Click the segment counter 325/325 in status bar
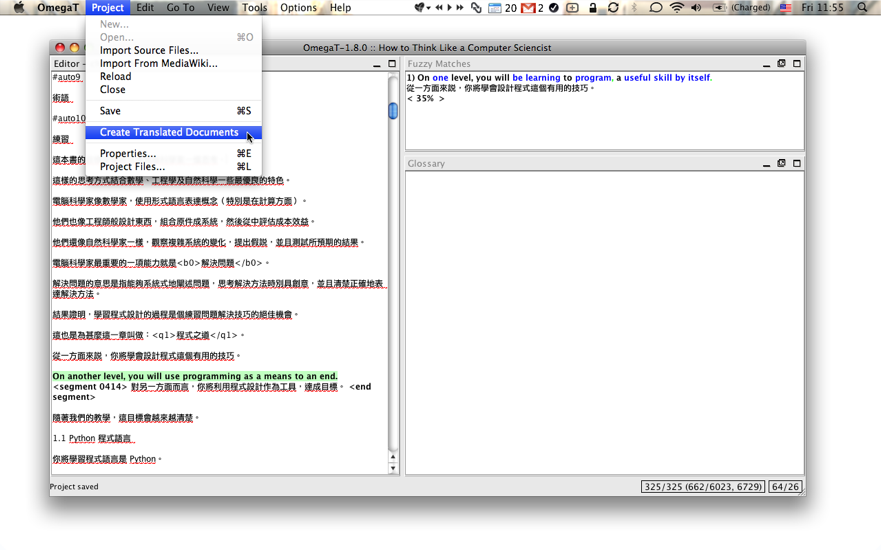881x550 pixels. click(x=703, y=487)
